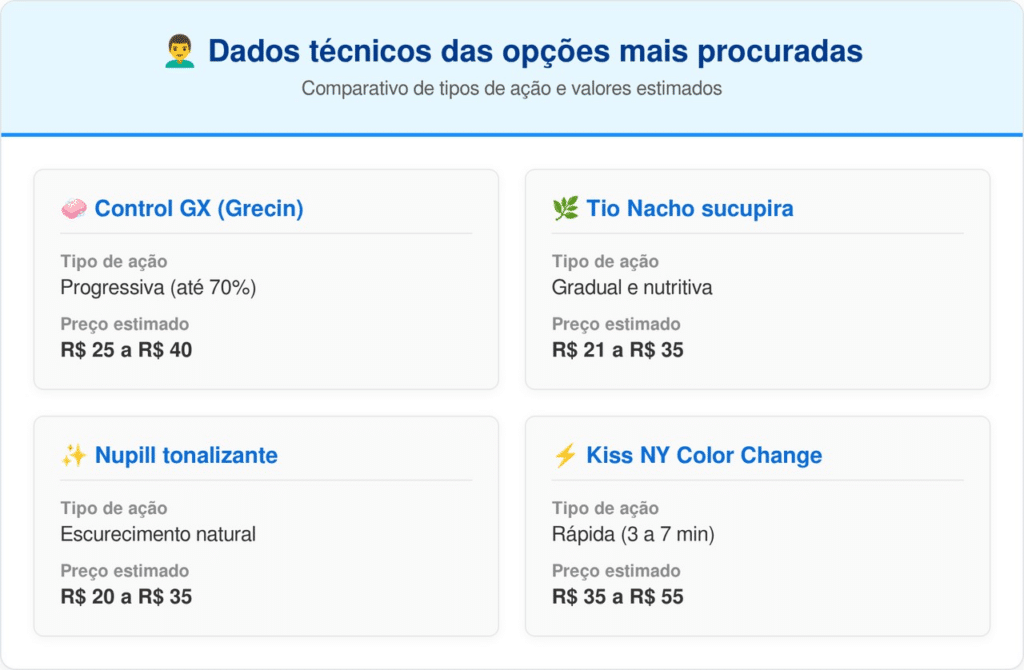Screen dimensions: 1024x670
Task: Click the price R$ 25 a R$ 40
Action: click(x=126, y=350)
